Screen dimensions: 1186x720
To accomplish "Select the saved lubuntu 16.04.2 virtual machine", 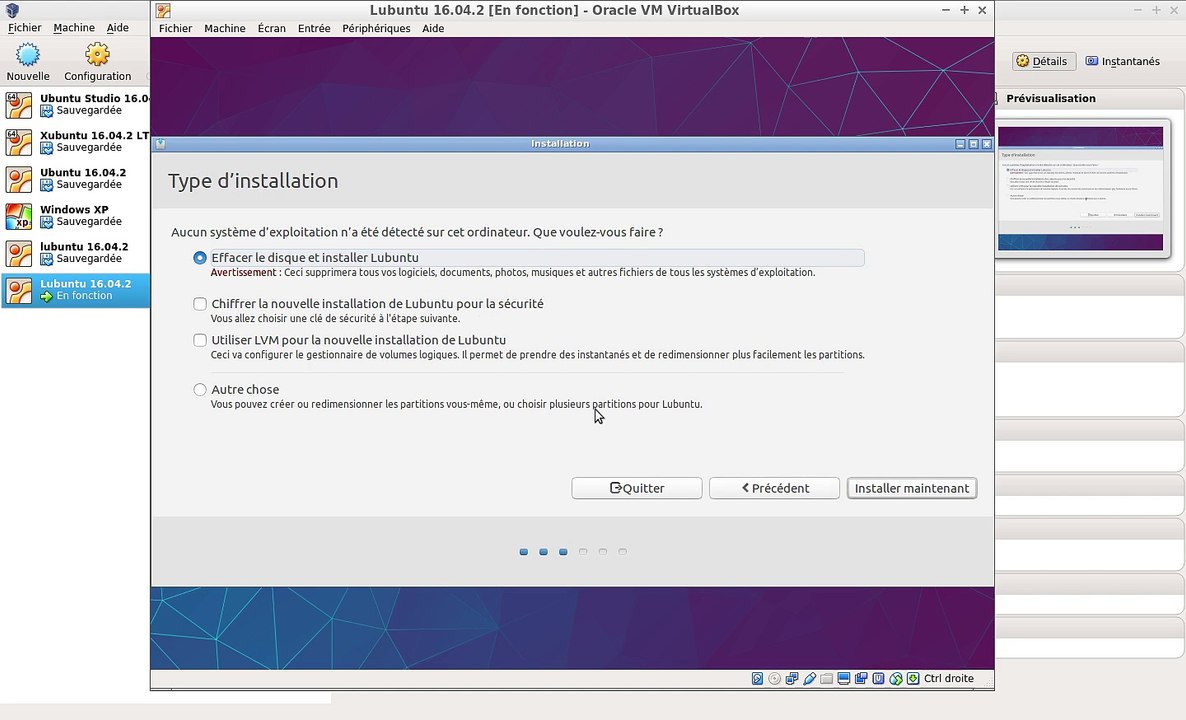I will (76, 253).
